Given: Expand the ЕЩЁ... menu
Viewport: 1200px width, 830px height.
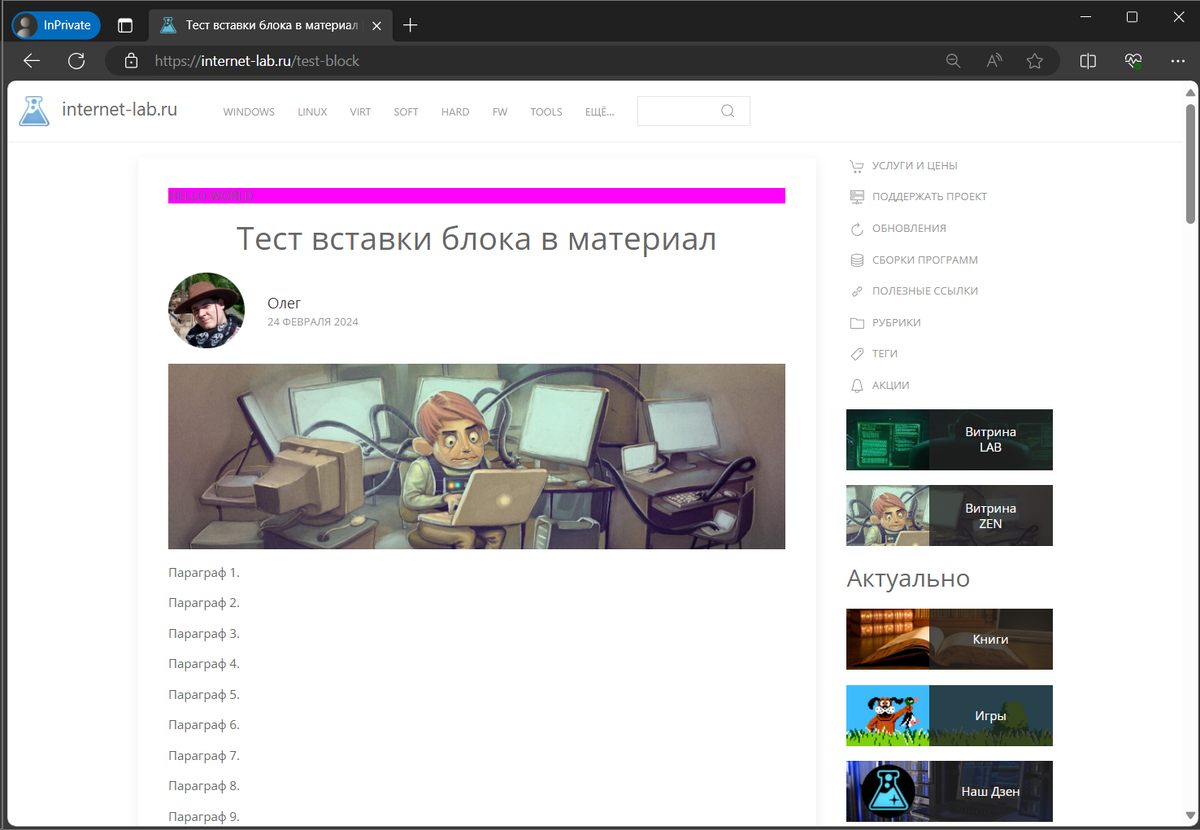Looking at the screenshot, I should (x=599, y=112).
